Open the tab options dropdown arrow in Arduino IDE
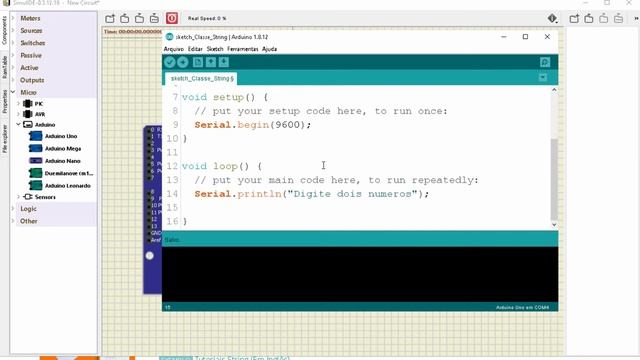The image size is (640, 360). (542, 78)
